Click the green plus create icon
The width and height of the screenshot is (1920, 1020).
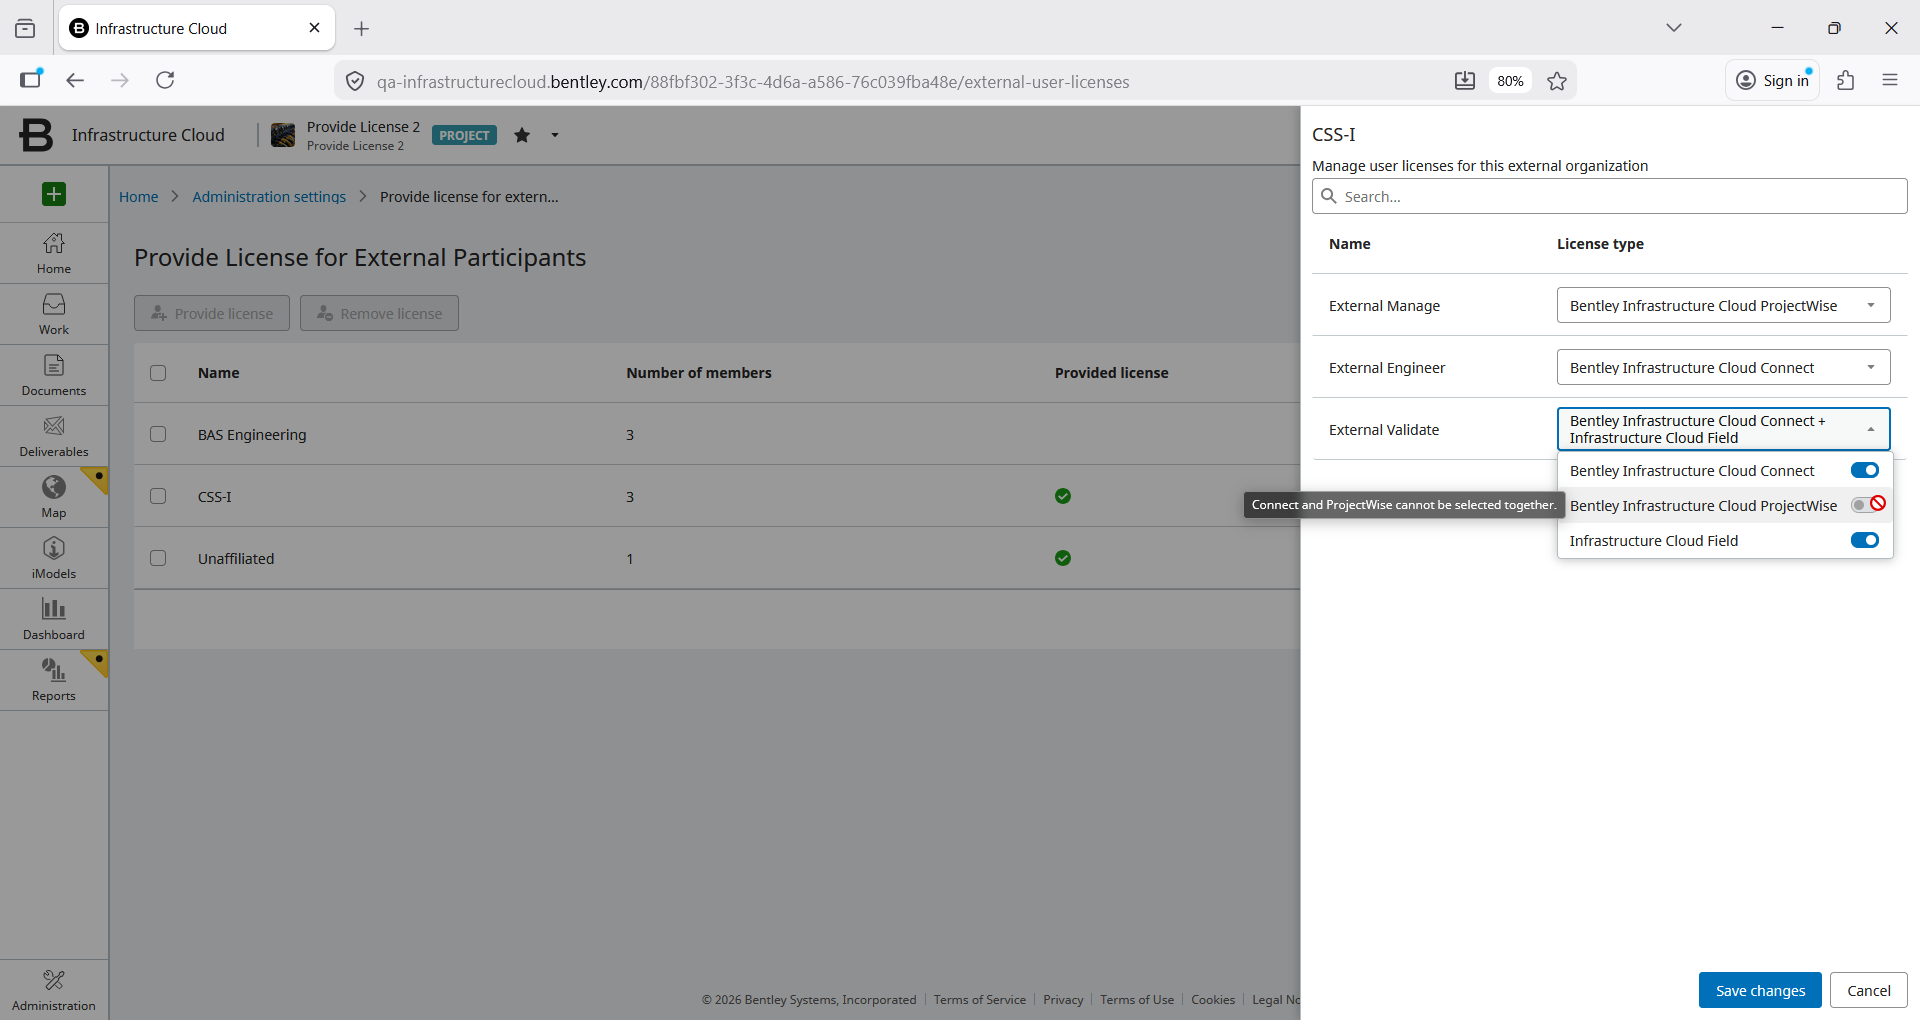tap(54, 194)
